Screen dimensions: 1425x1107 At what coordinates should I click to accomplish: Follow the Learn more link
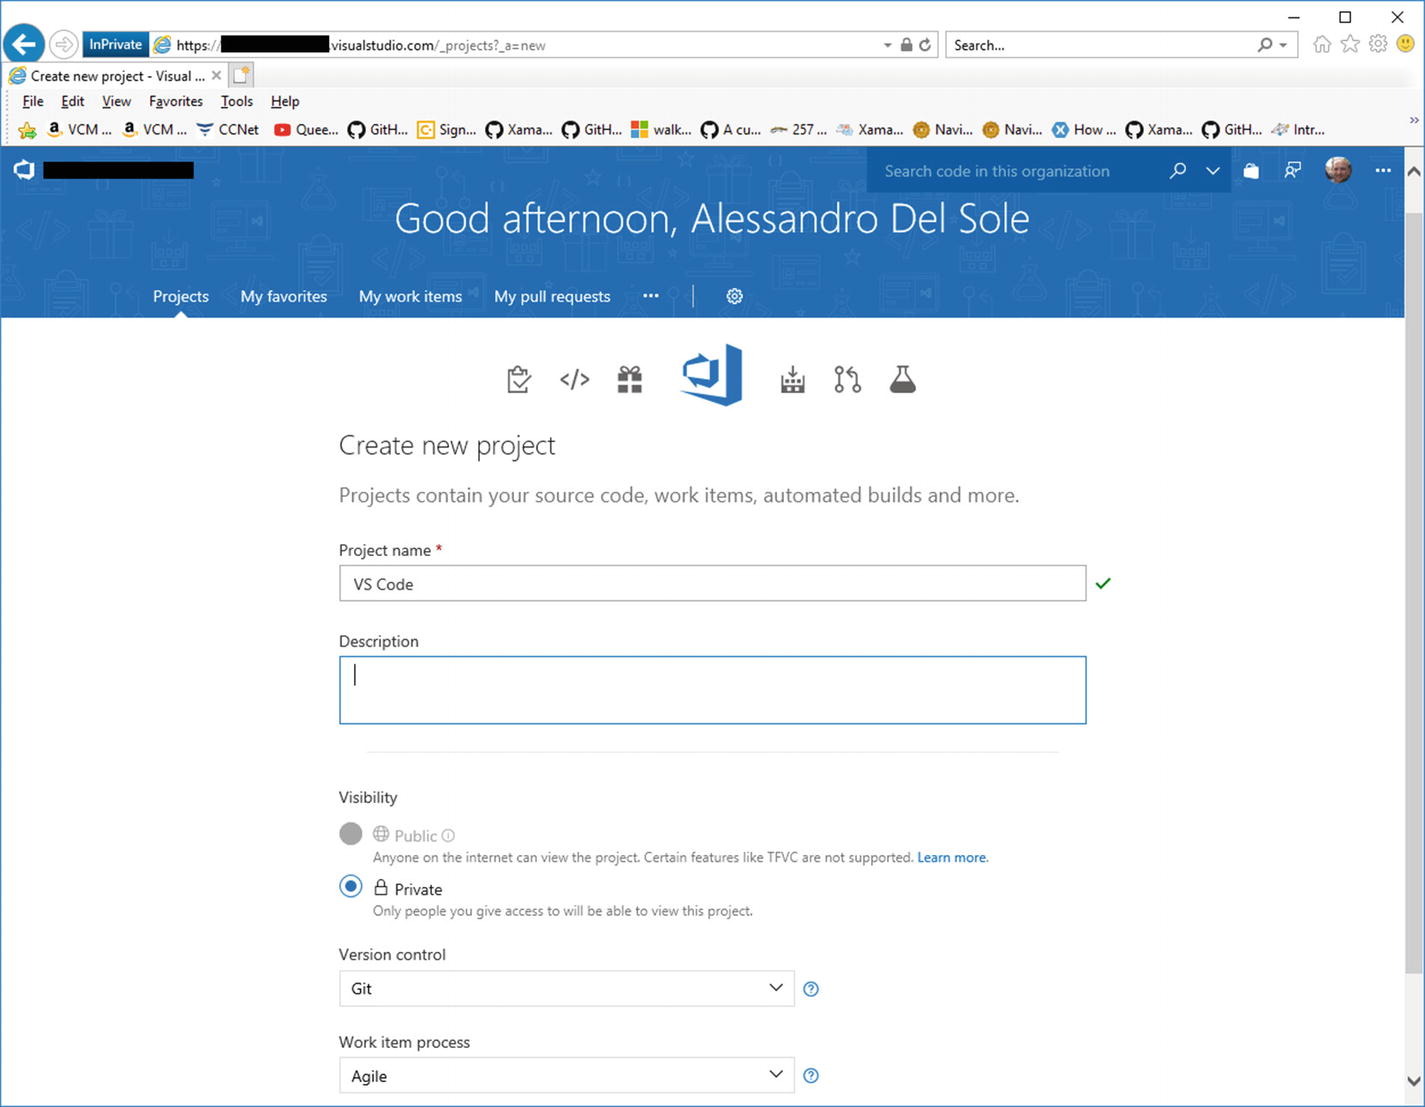pyautogui.click(x=951, y=858)
